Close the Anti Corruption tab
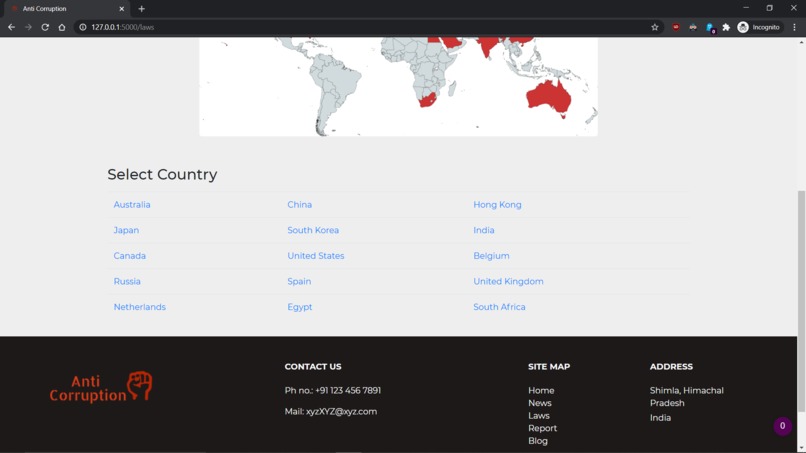The image size is (806, 453). [122, 9]
